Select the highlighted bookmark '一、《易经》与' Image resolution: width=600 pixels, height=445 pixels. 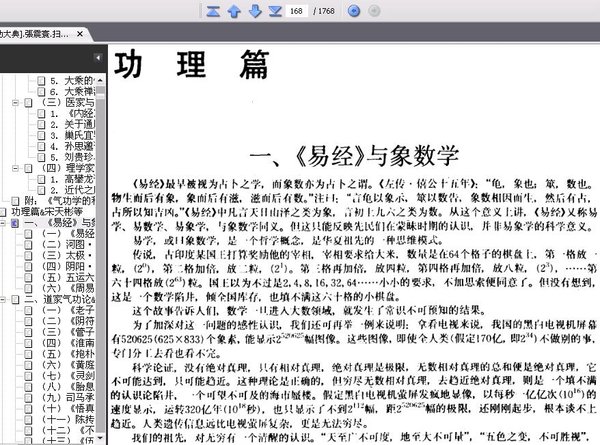[59, 222]
